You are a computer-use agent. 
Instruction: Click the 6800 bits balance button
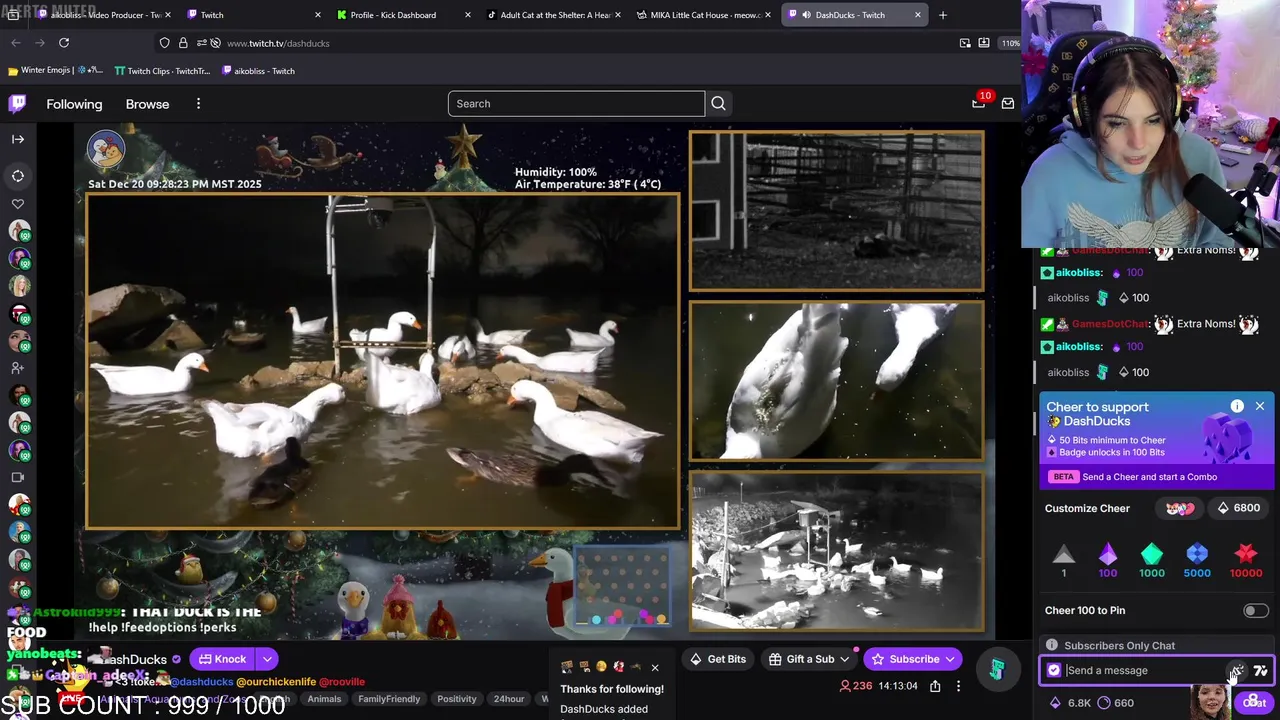pos(1237,508)
